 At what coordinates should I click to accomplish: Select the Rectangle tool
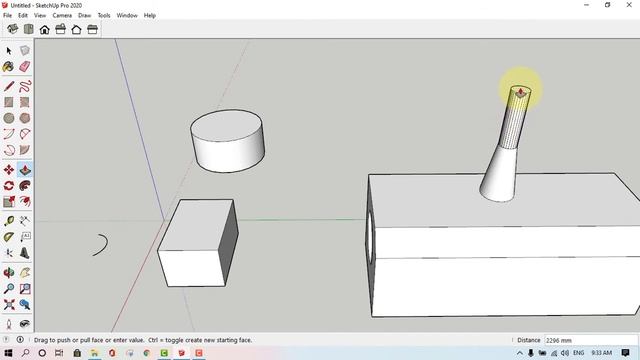[9, 102]
